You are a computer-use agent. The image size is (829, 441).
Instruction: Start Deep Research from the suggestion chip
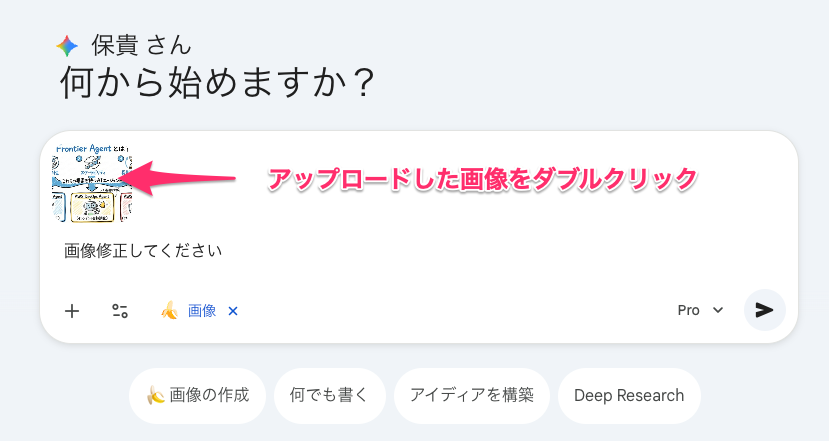629,395
